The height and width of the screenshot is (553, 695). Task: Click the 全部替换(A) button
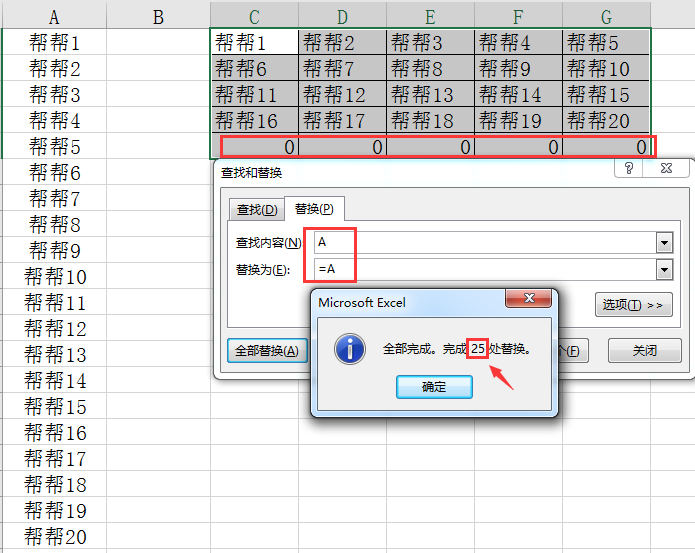click(x=267, y=350)
